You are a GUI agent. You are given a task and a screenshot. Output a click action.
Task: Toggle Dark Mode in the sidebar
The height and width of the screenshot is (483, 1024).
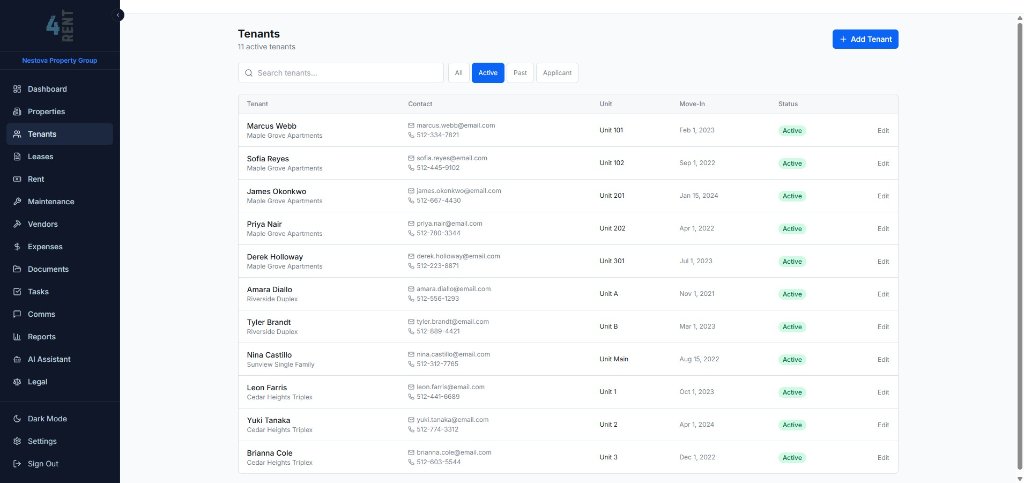pyautogui.click(x=59, y=419)
